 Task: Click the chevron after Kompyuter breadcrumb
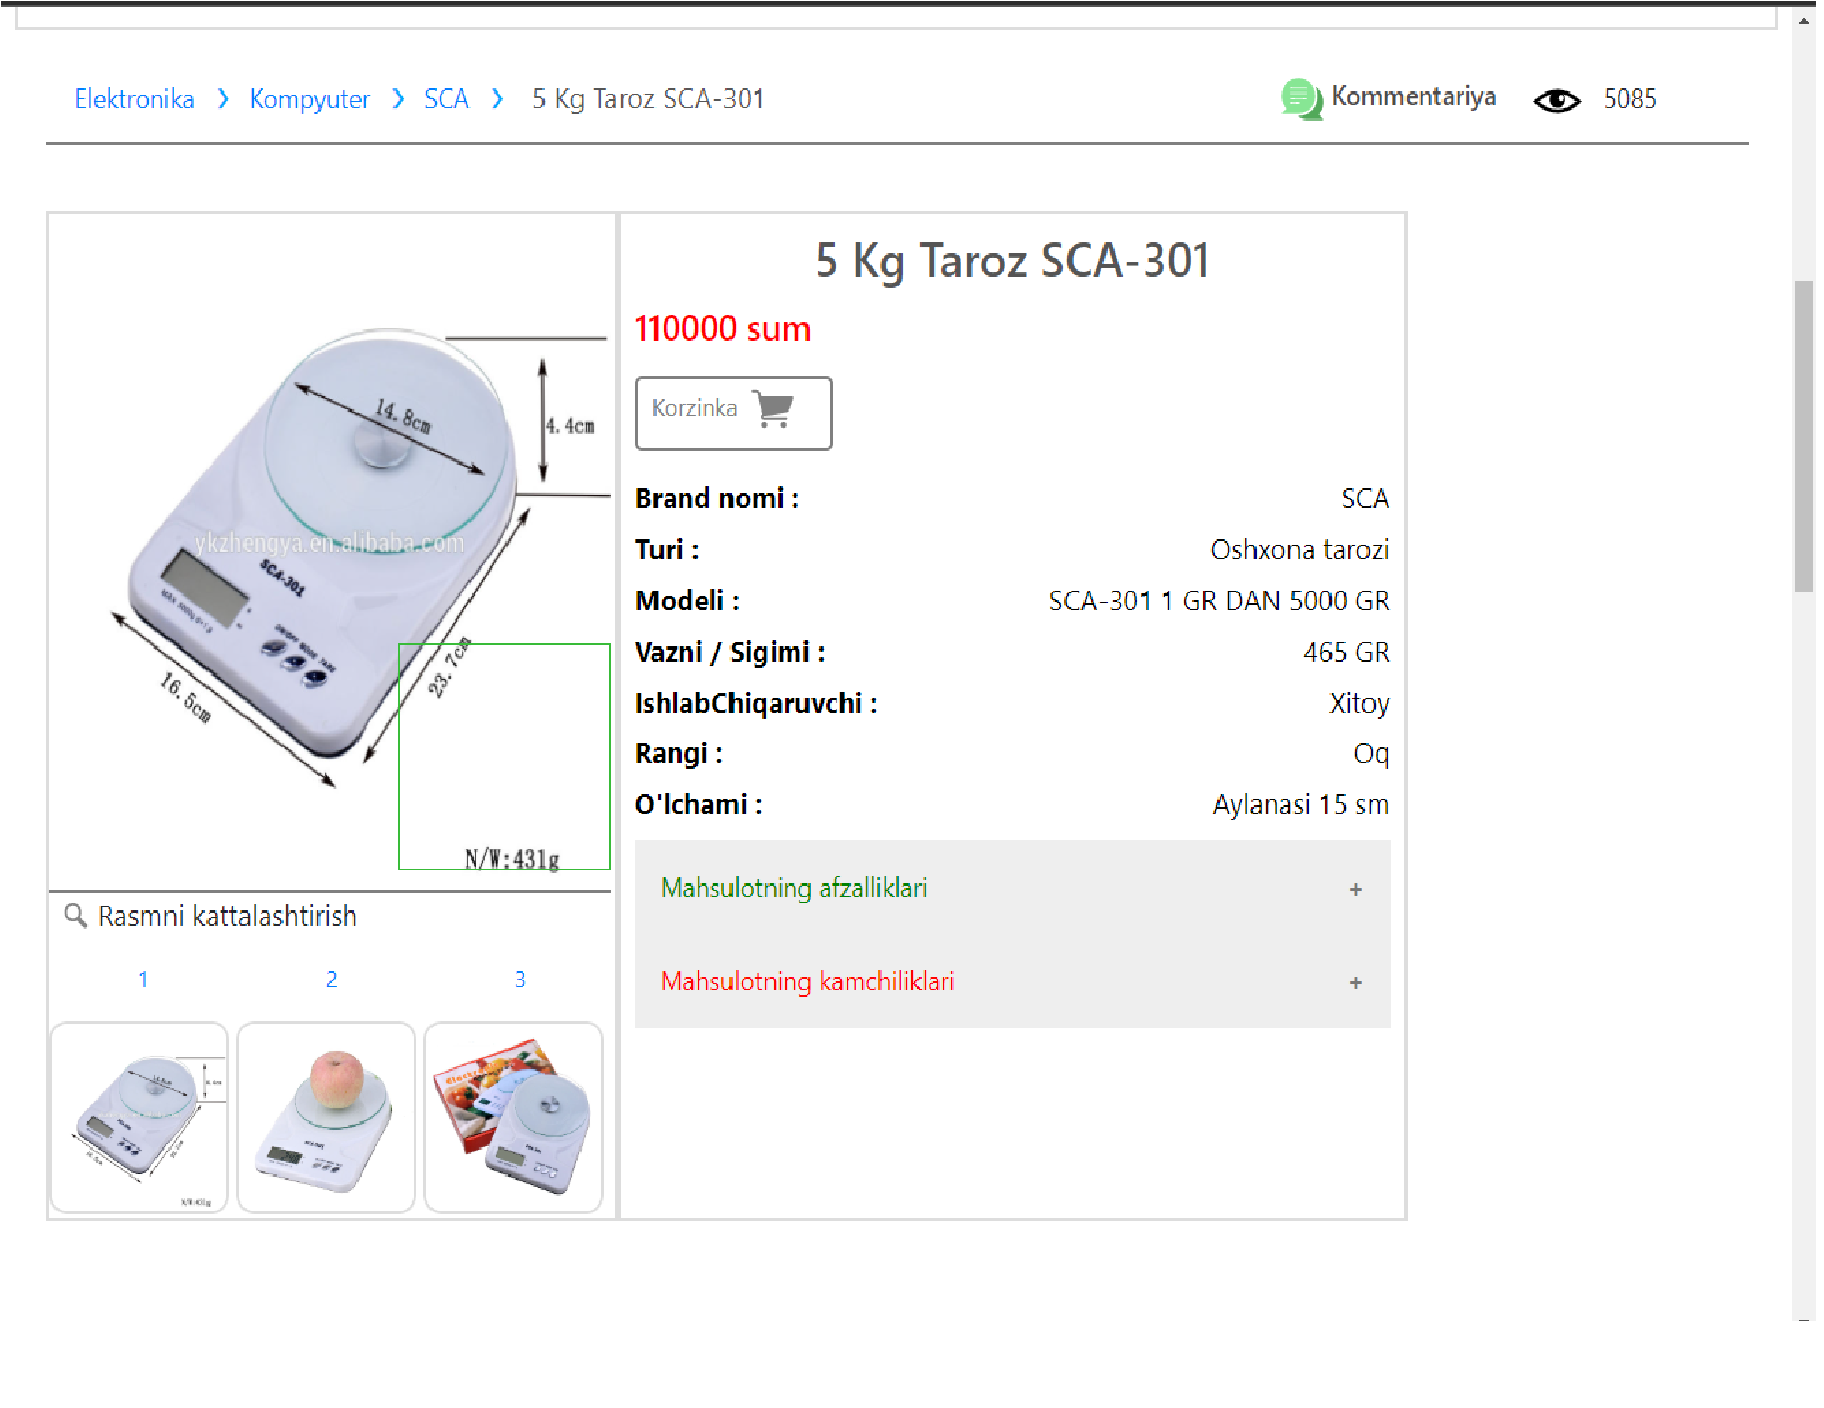coord(398,99)
